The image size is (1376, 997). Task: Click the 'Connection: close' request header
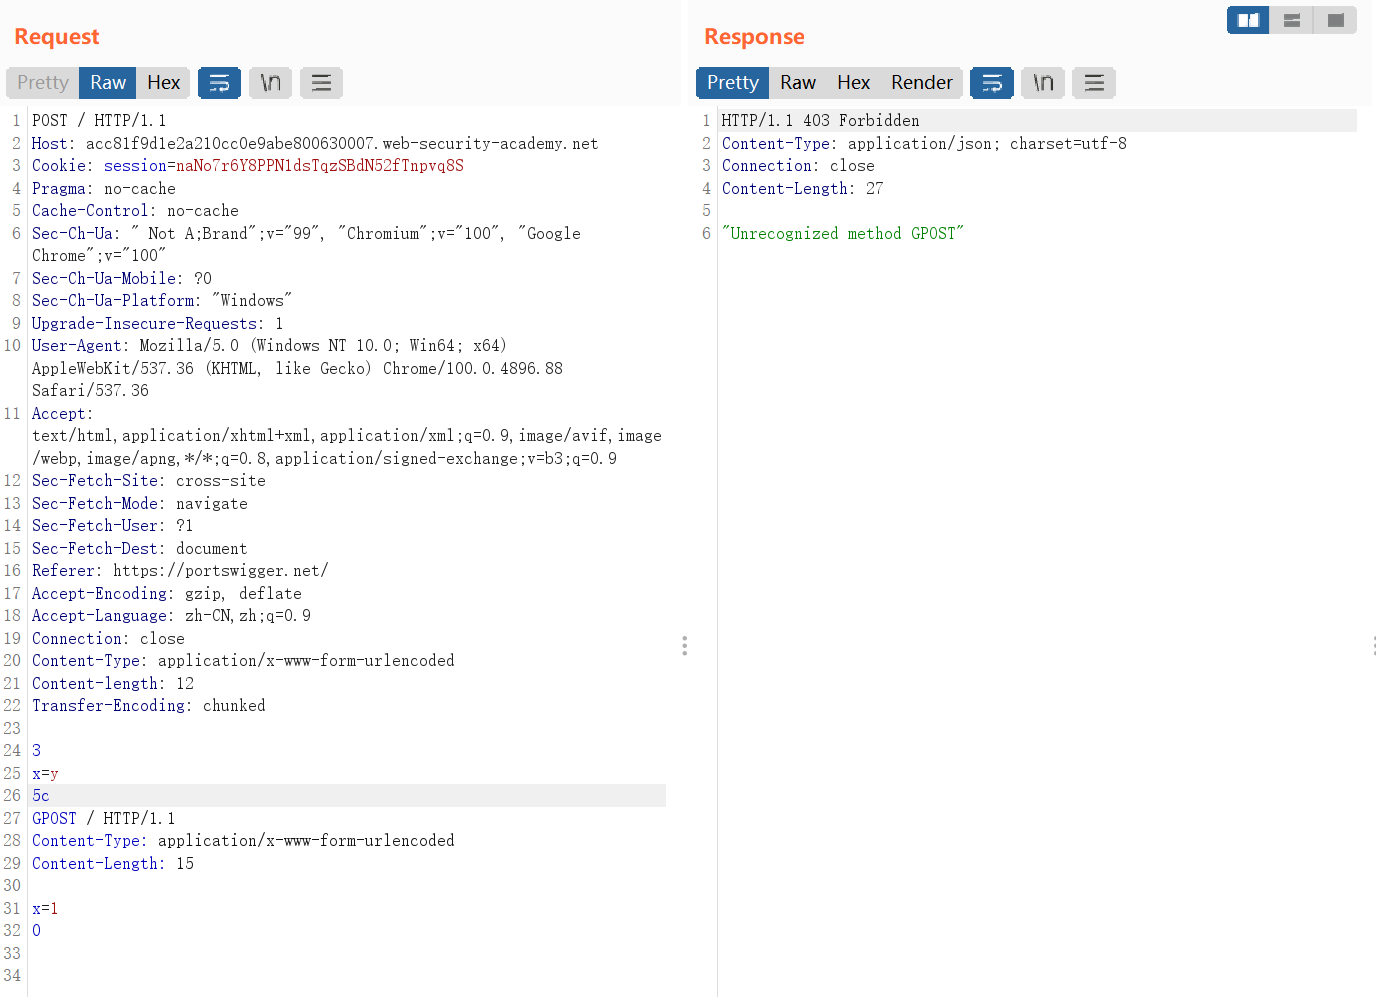point(108,639)
